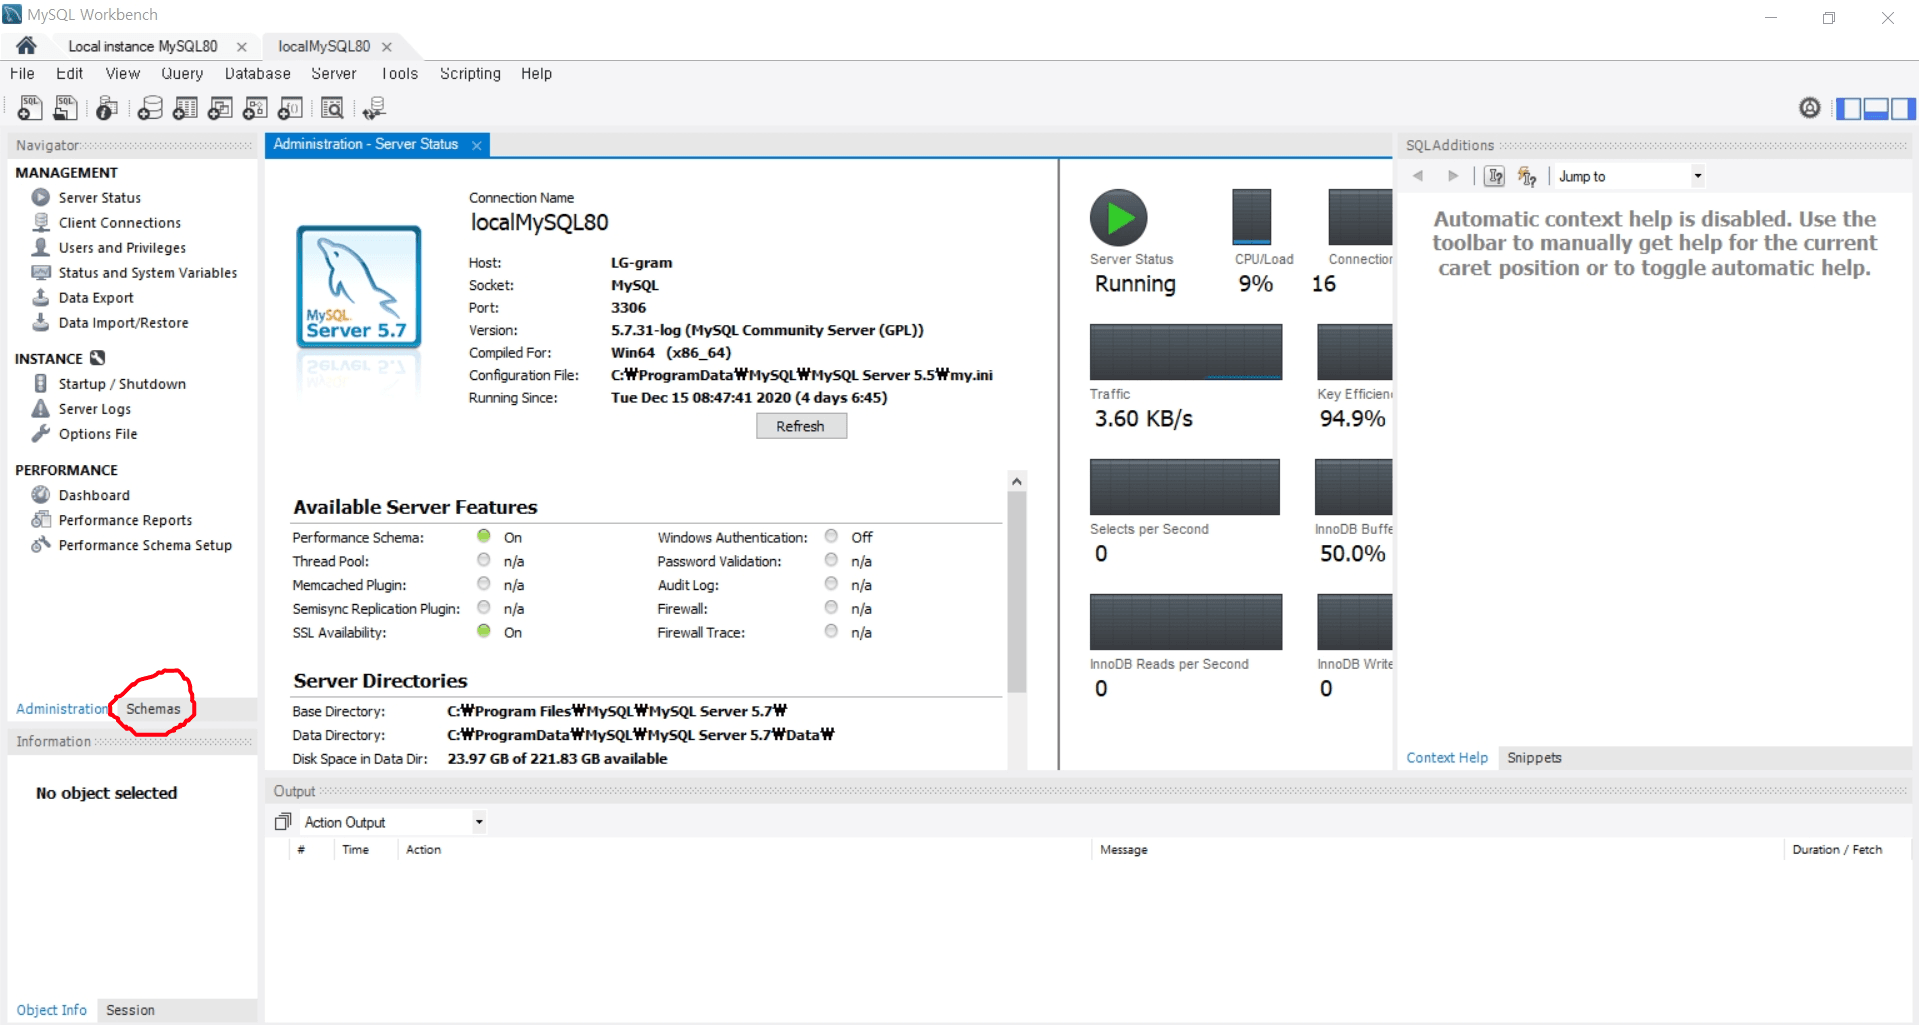Reconnect to DBMS toolbar icon
This screenshot has width=1919, height=1025.
point(374,108)
